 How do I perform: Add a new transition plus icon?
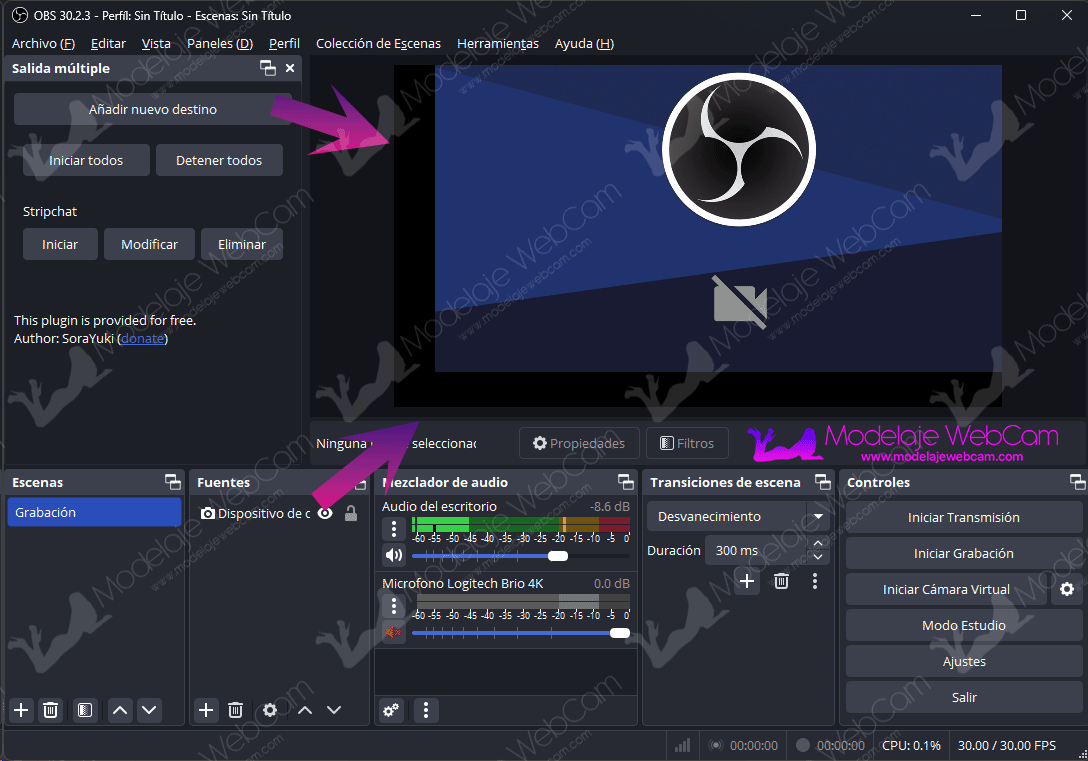click(747, 581)
